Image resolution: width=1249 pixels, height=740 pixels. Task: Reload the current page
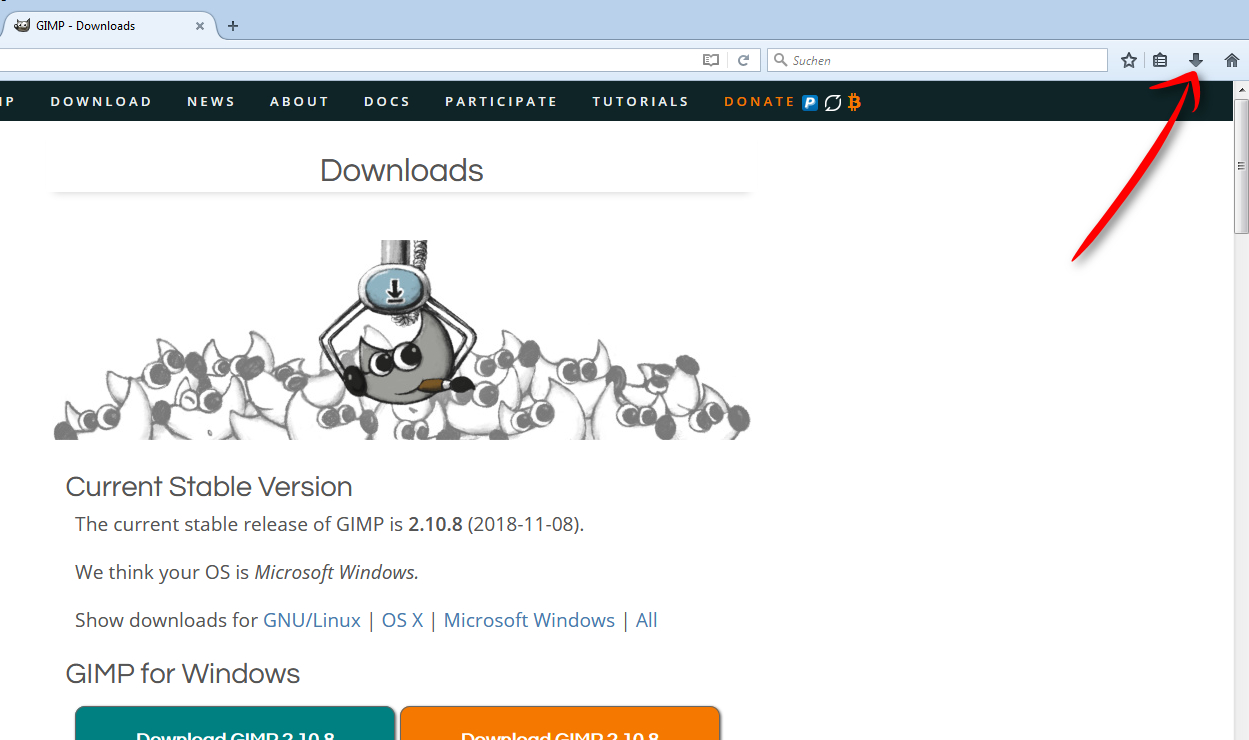pos(744,60)
